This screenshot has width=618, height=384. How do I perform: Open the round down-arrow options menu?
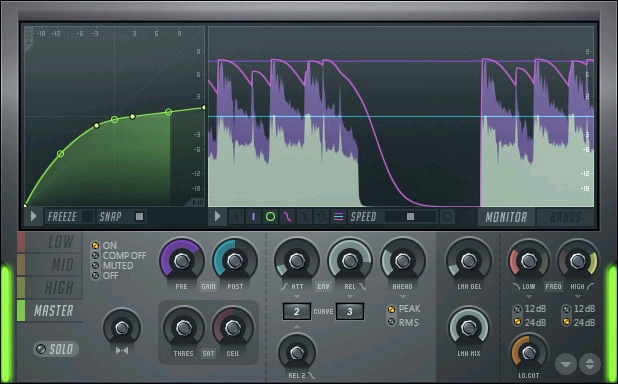566,363
